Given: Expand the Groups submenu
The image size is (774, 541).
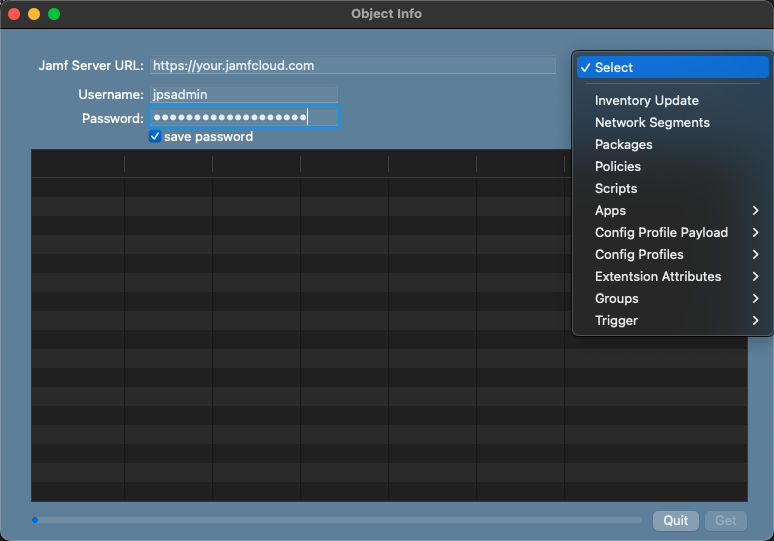Looking at the screenshot, I should click(672, 299).
